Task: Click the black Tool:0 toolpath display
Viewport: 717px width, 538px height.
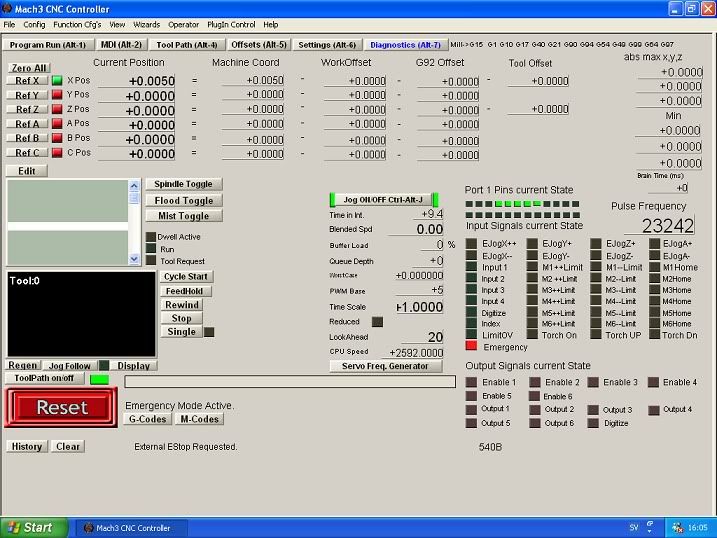Action: coord(81,314)
